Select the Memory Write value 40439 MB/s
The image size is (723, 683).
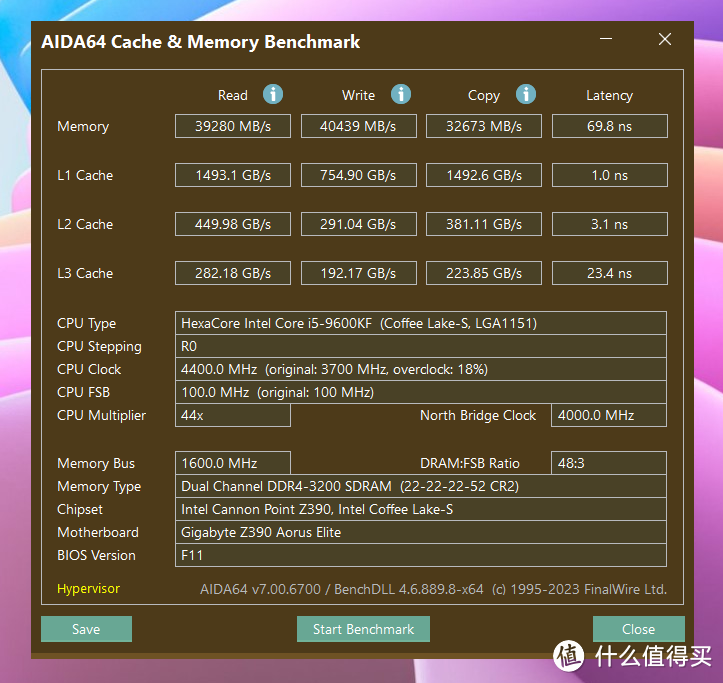click(x=359, y=126)
